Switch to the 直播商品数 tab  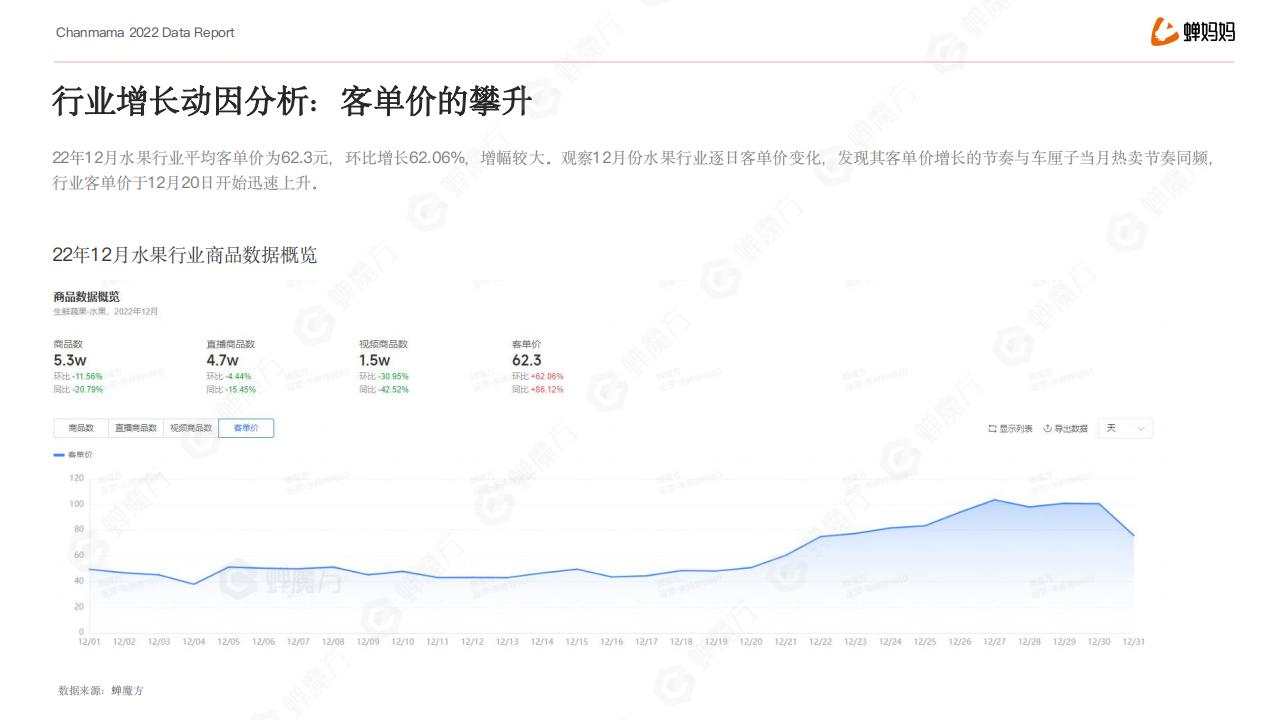136,428
